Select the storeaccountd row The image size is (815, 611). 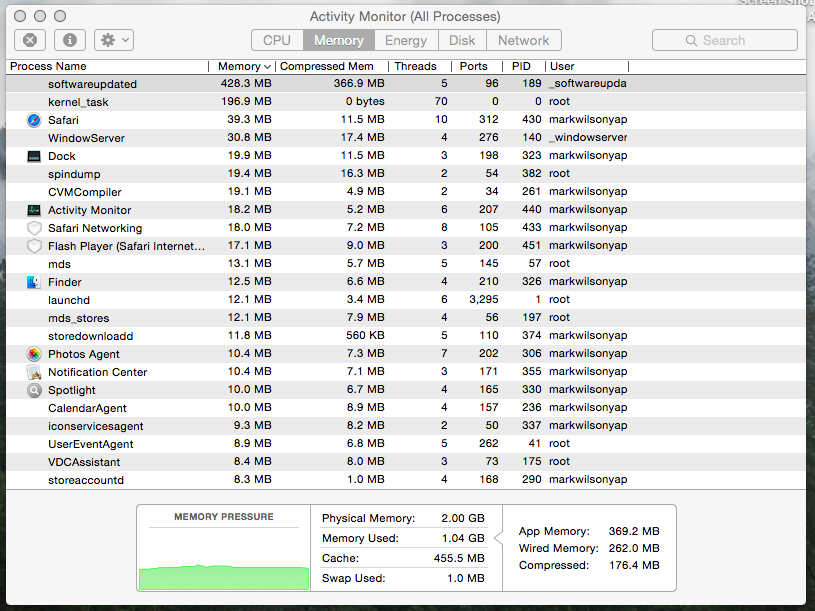[406, 480]
